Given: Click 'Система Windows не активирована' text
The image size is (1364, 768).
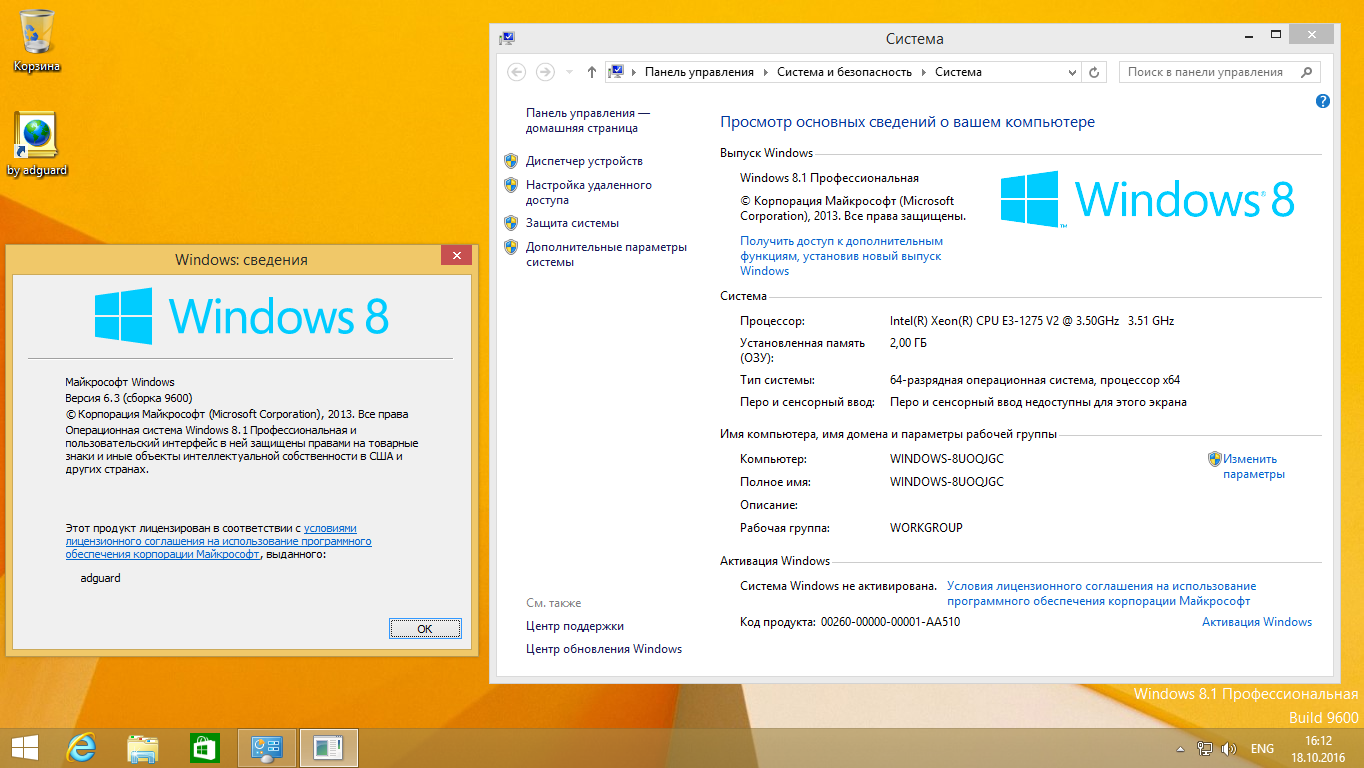Looking at the screenshot, I should 838,586.
